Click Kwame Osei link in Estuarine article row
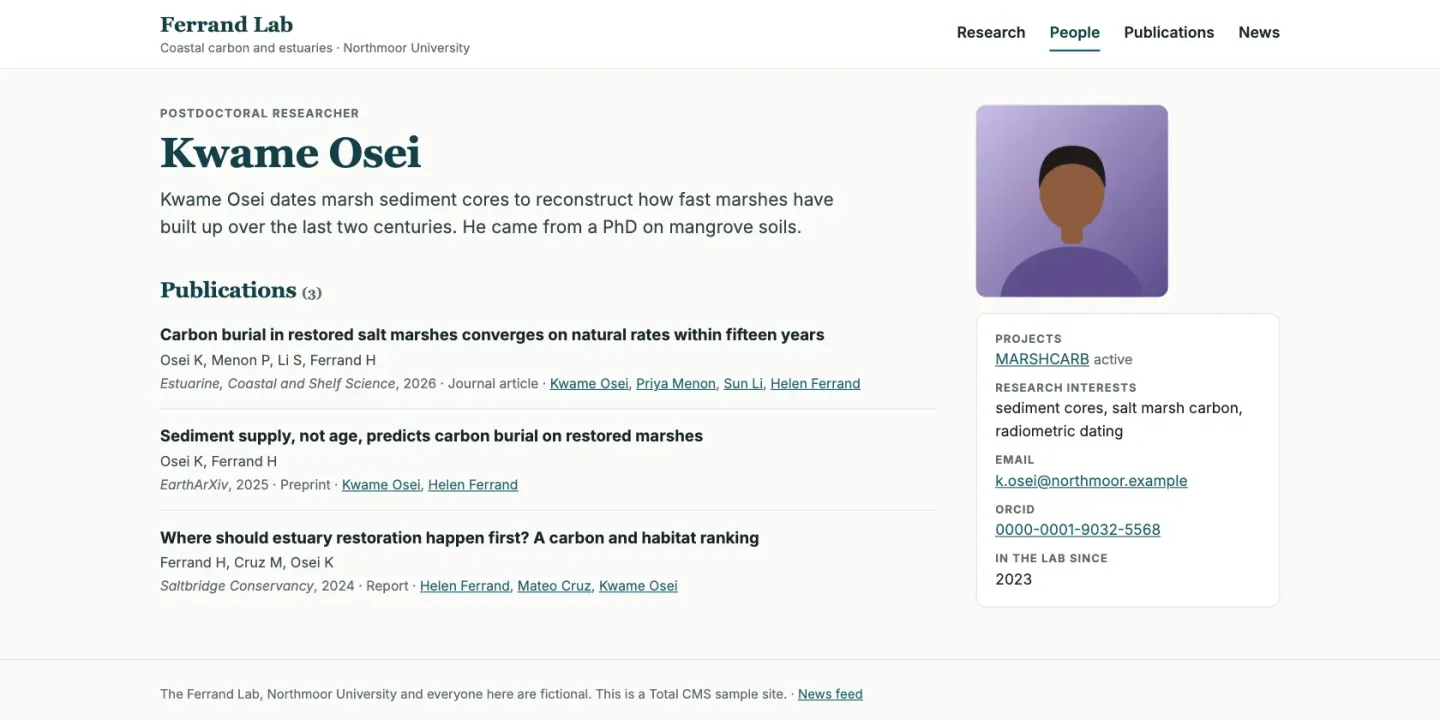The height and width of the screenshot is (720, 1440). click(589, 384)
